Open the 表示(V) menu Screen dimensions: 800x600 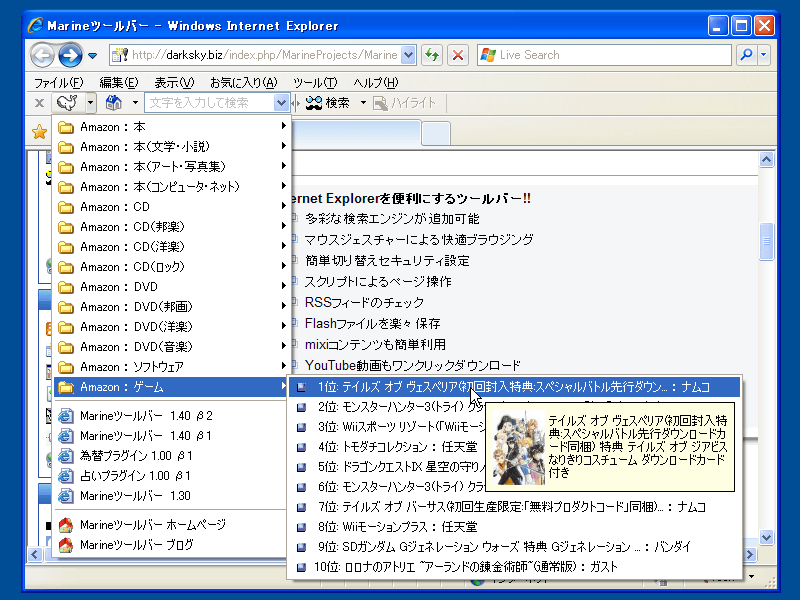coord(174,83)
